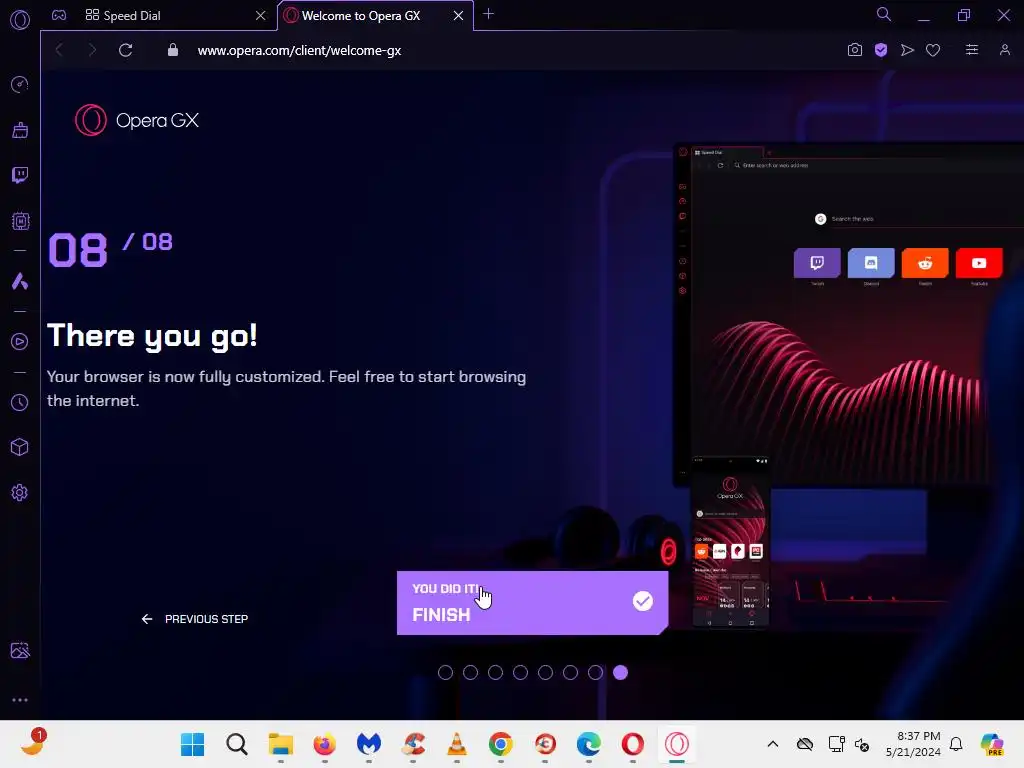Open the Flow send icon
Image resolution: width=1024 pixels, height=768 pixels.
tap(907, 50)
